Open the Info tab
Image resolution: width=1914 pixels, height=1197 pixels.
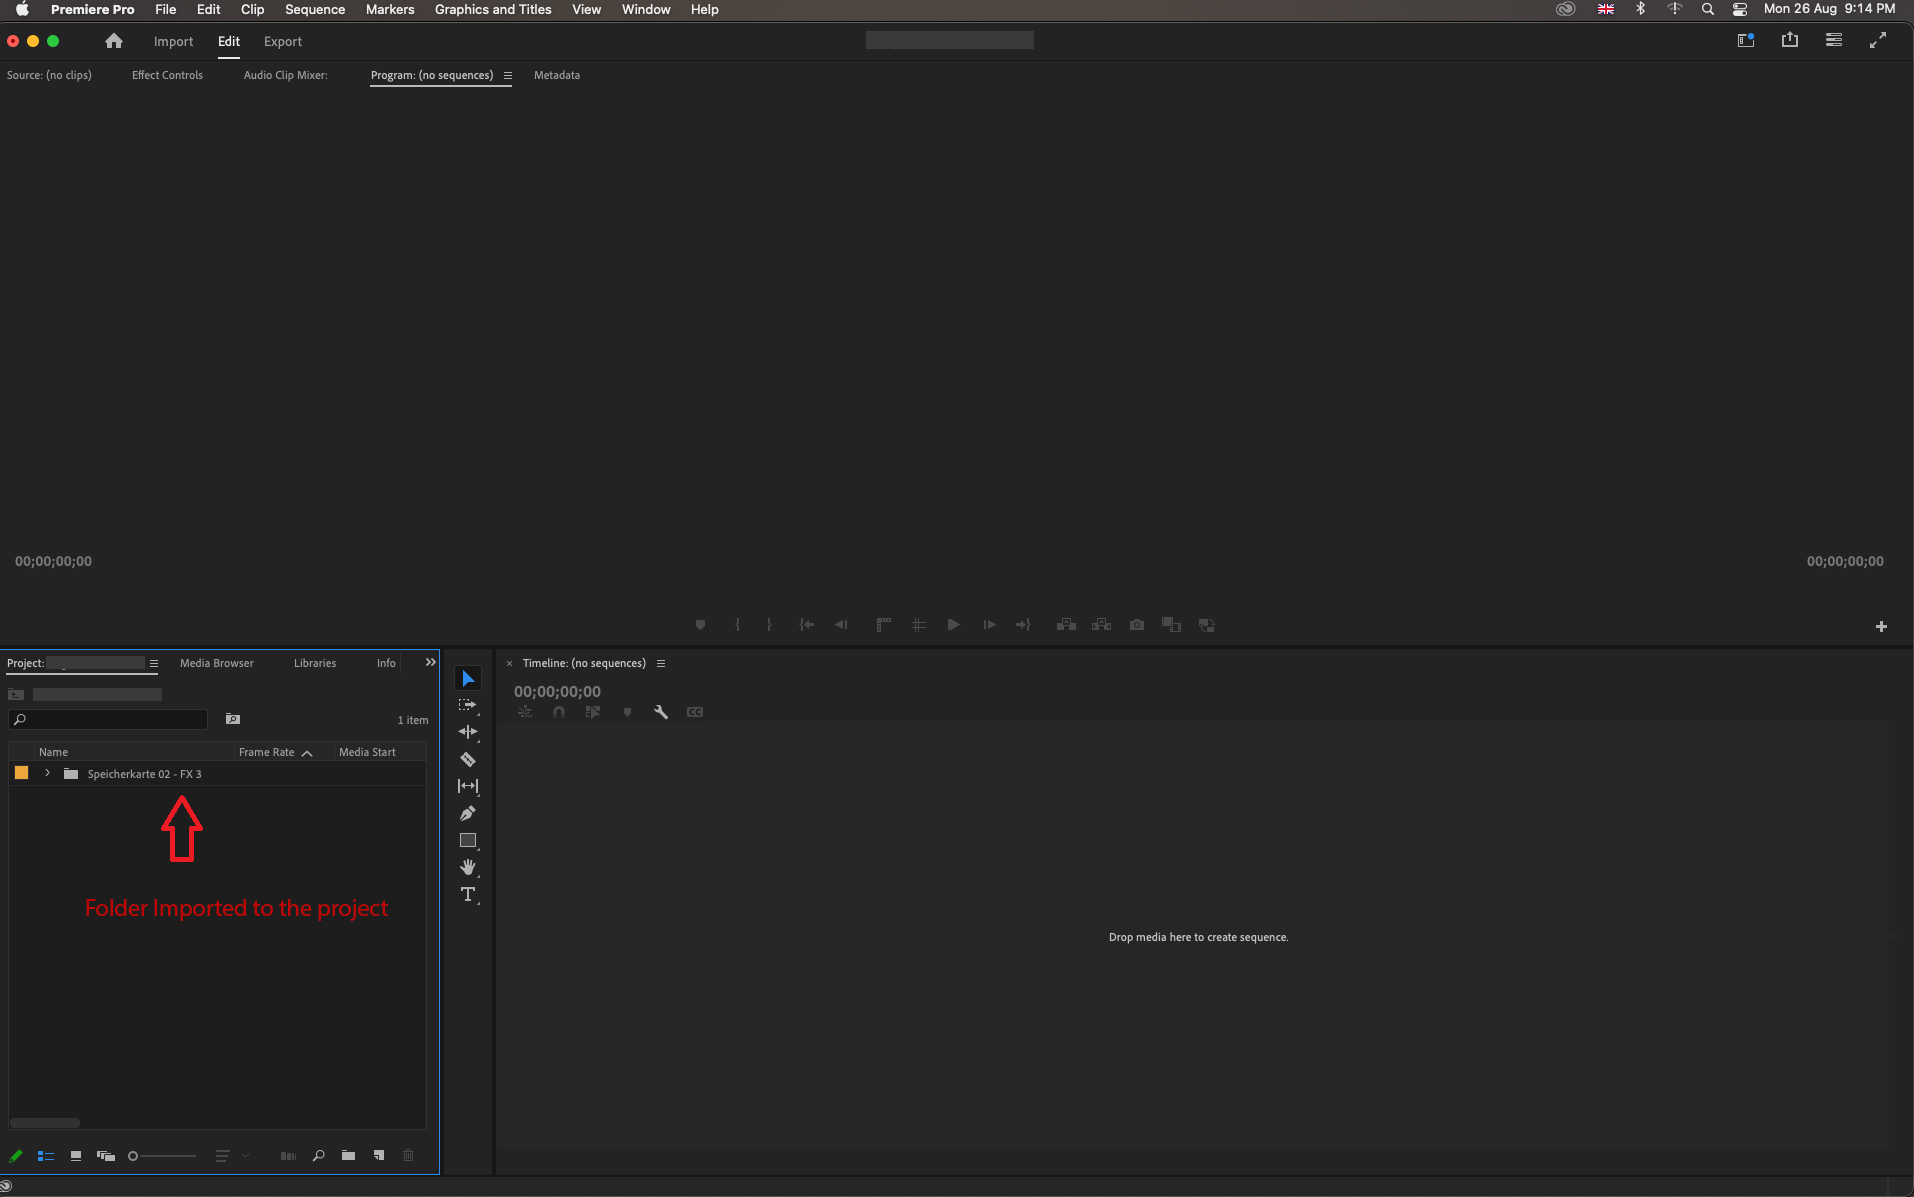click(386, 663)
